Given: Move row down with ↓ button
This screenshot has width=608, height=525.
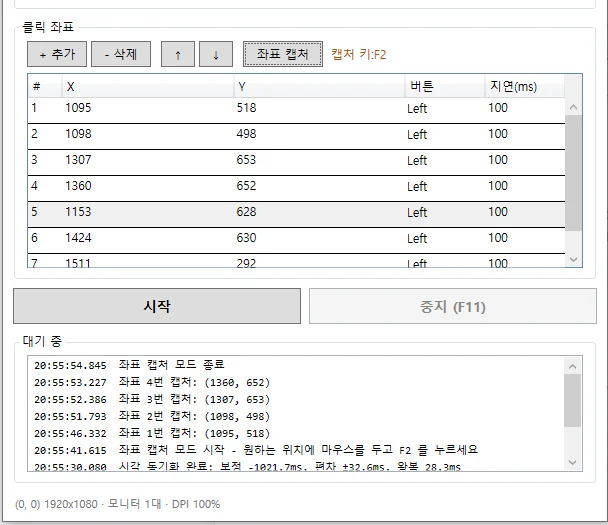Looking at the screenshot, I should (x=216, y=54).
